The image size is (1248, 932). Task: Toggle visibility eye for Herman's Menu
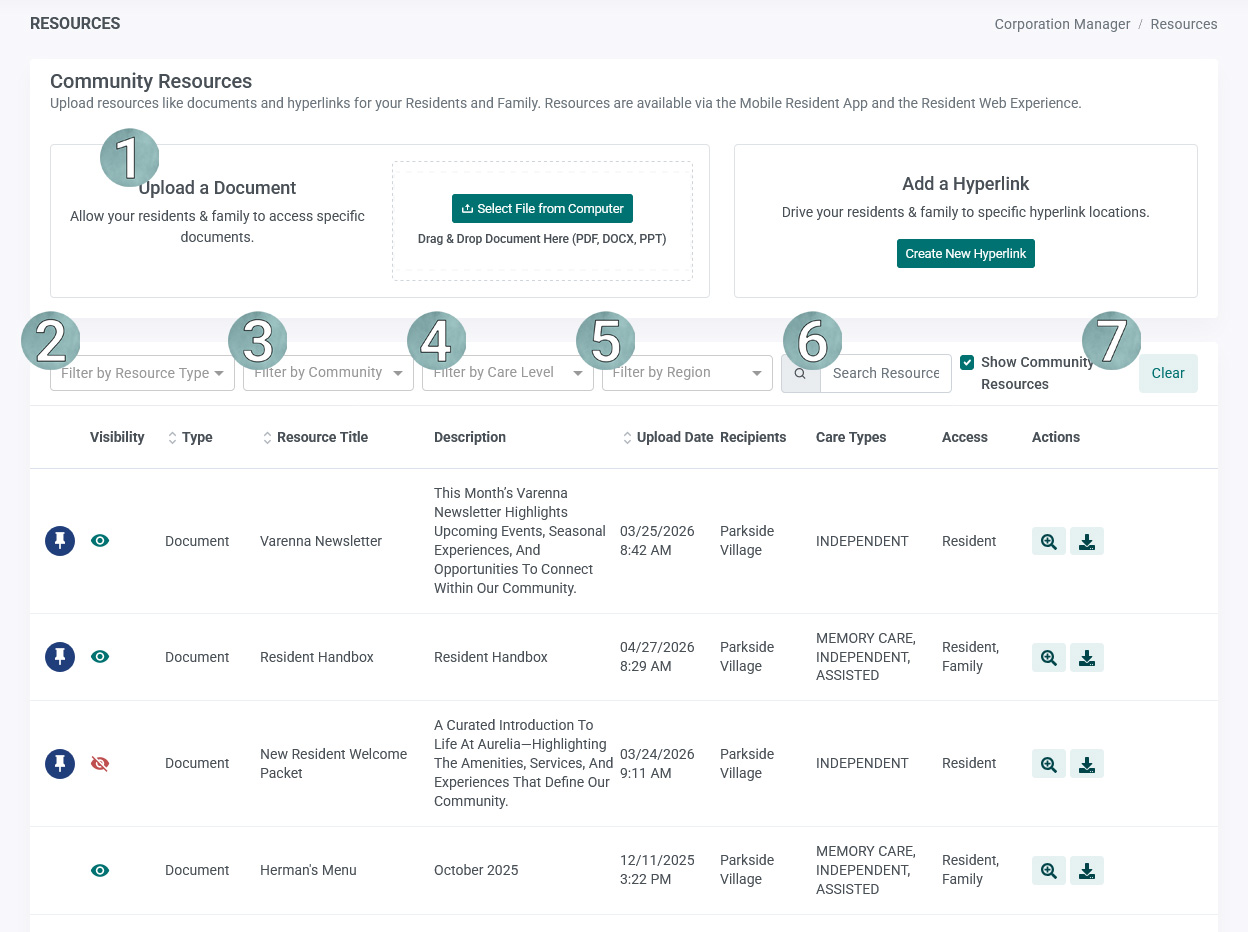click(x=100, y=870)
